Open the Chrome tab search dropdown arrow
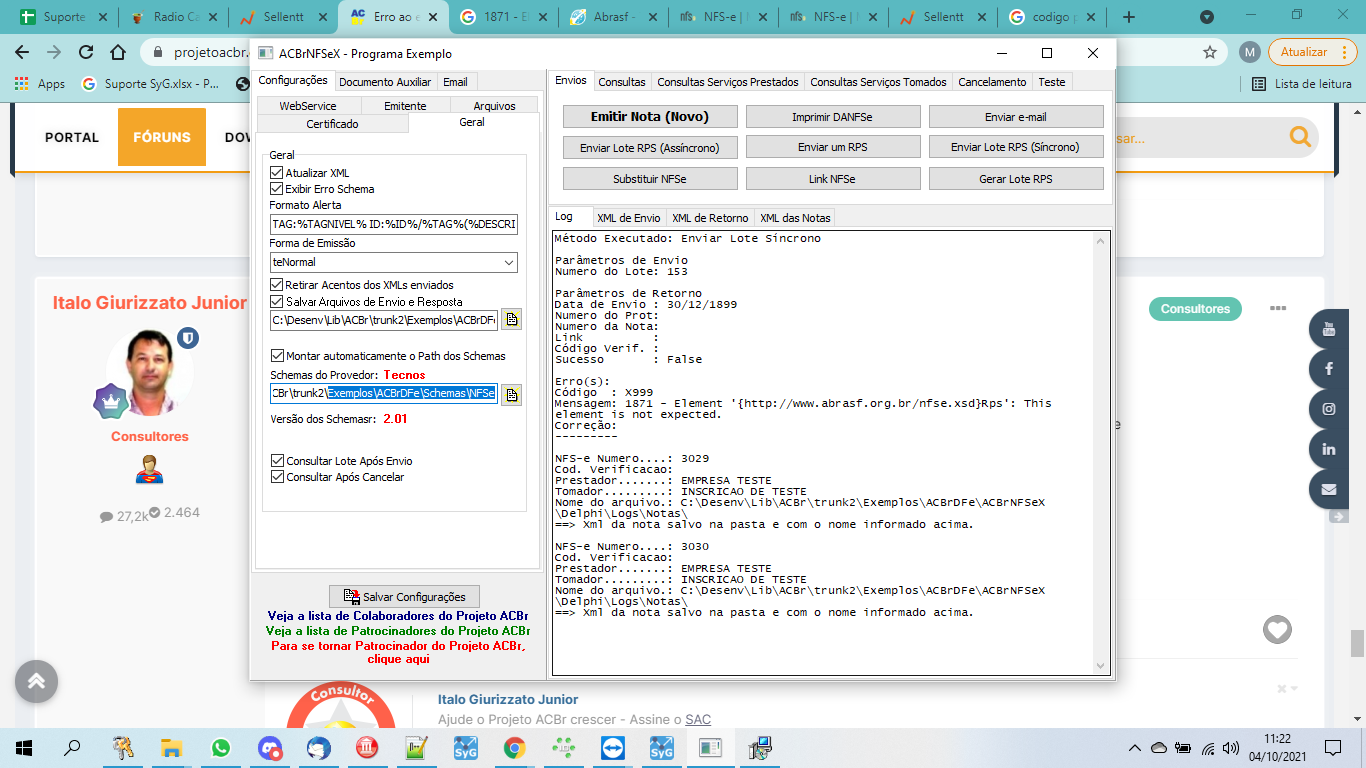 point(1206,17)
